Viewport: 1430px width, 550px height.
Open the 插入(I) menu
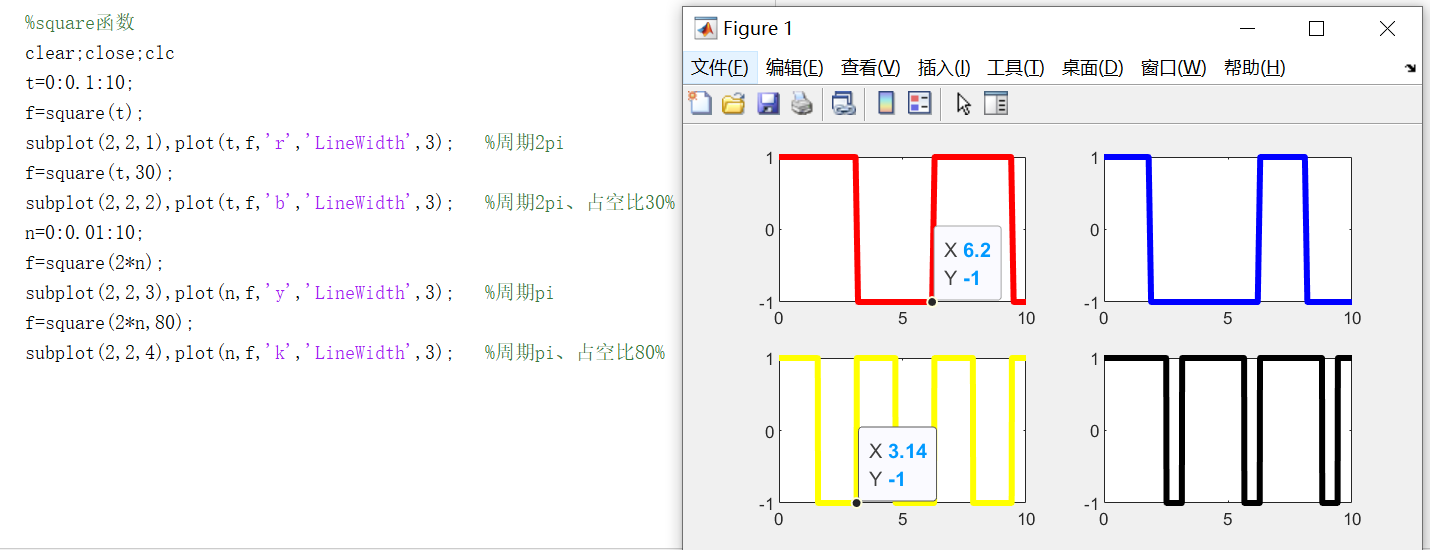coord(944,68)
